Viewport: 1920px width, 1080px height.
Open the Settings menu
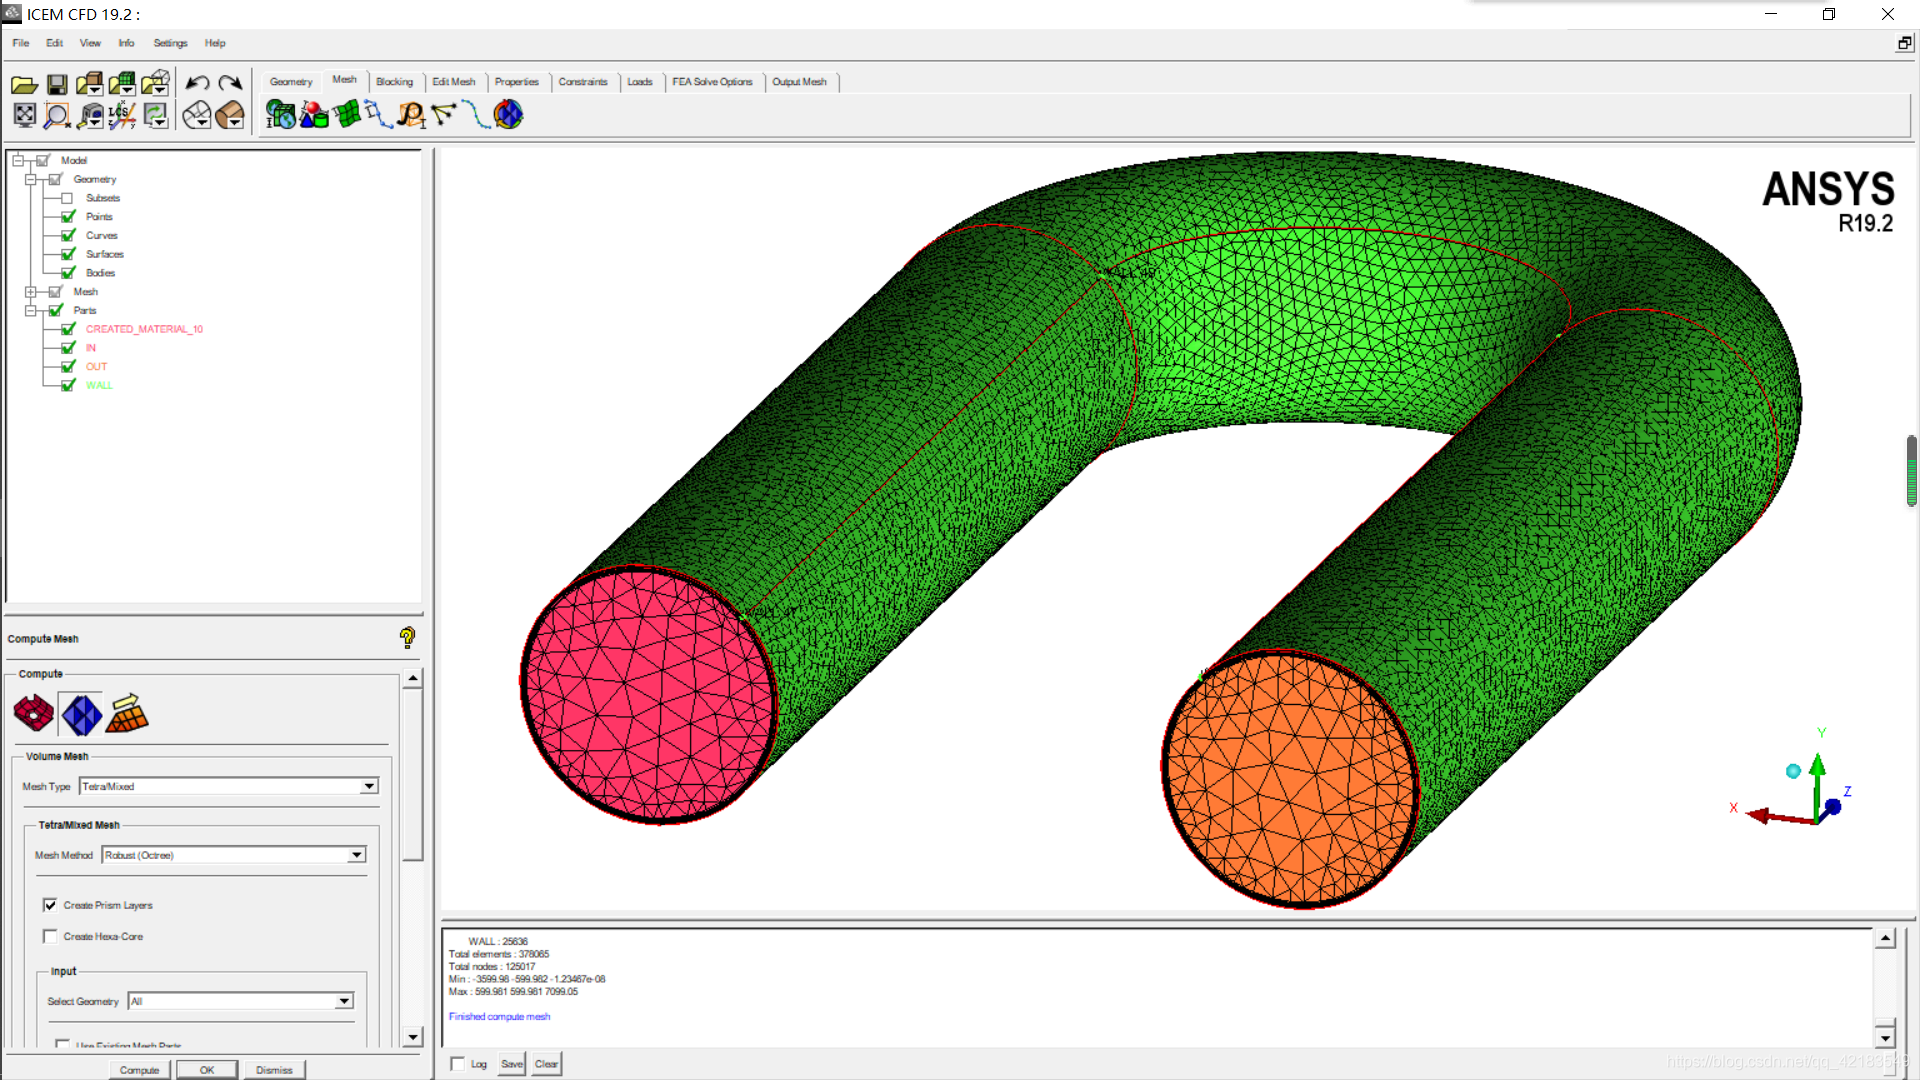(170, 43)
